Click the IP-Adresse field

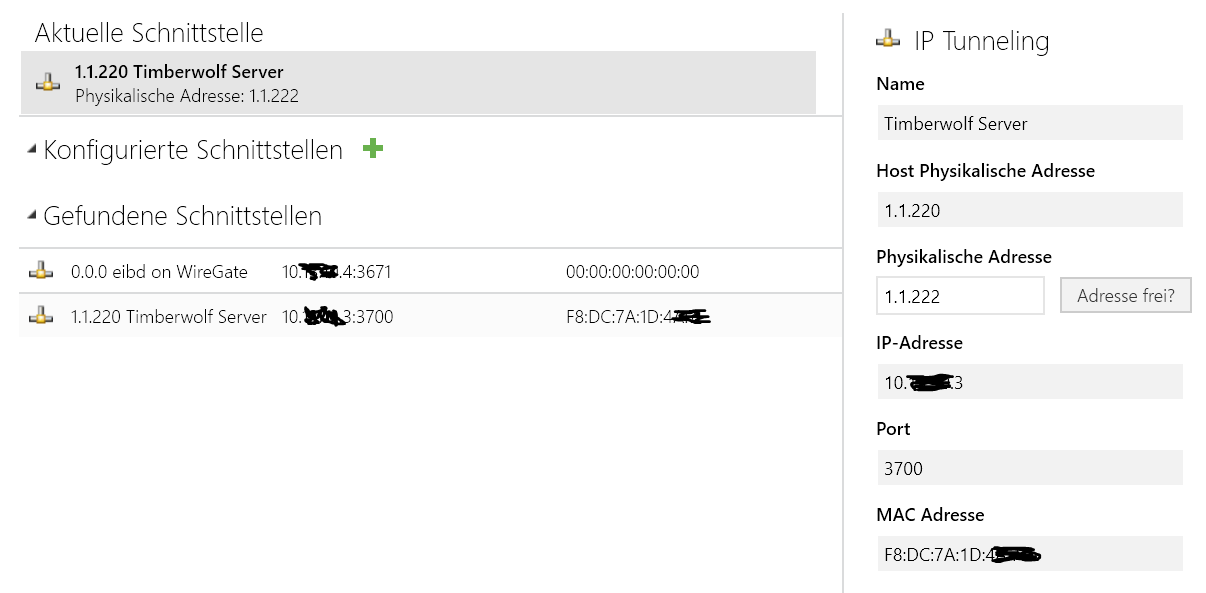[x=1029, y=382]
